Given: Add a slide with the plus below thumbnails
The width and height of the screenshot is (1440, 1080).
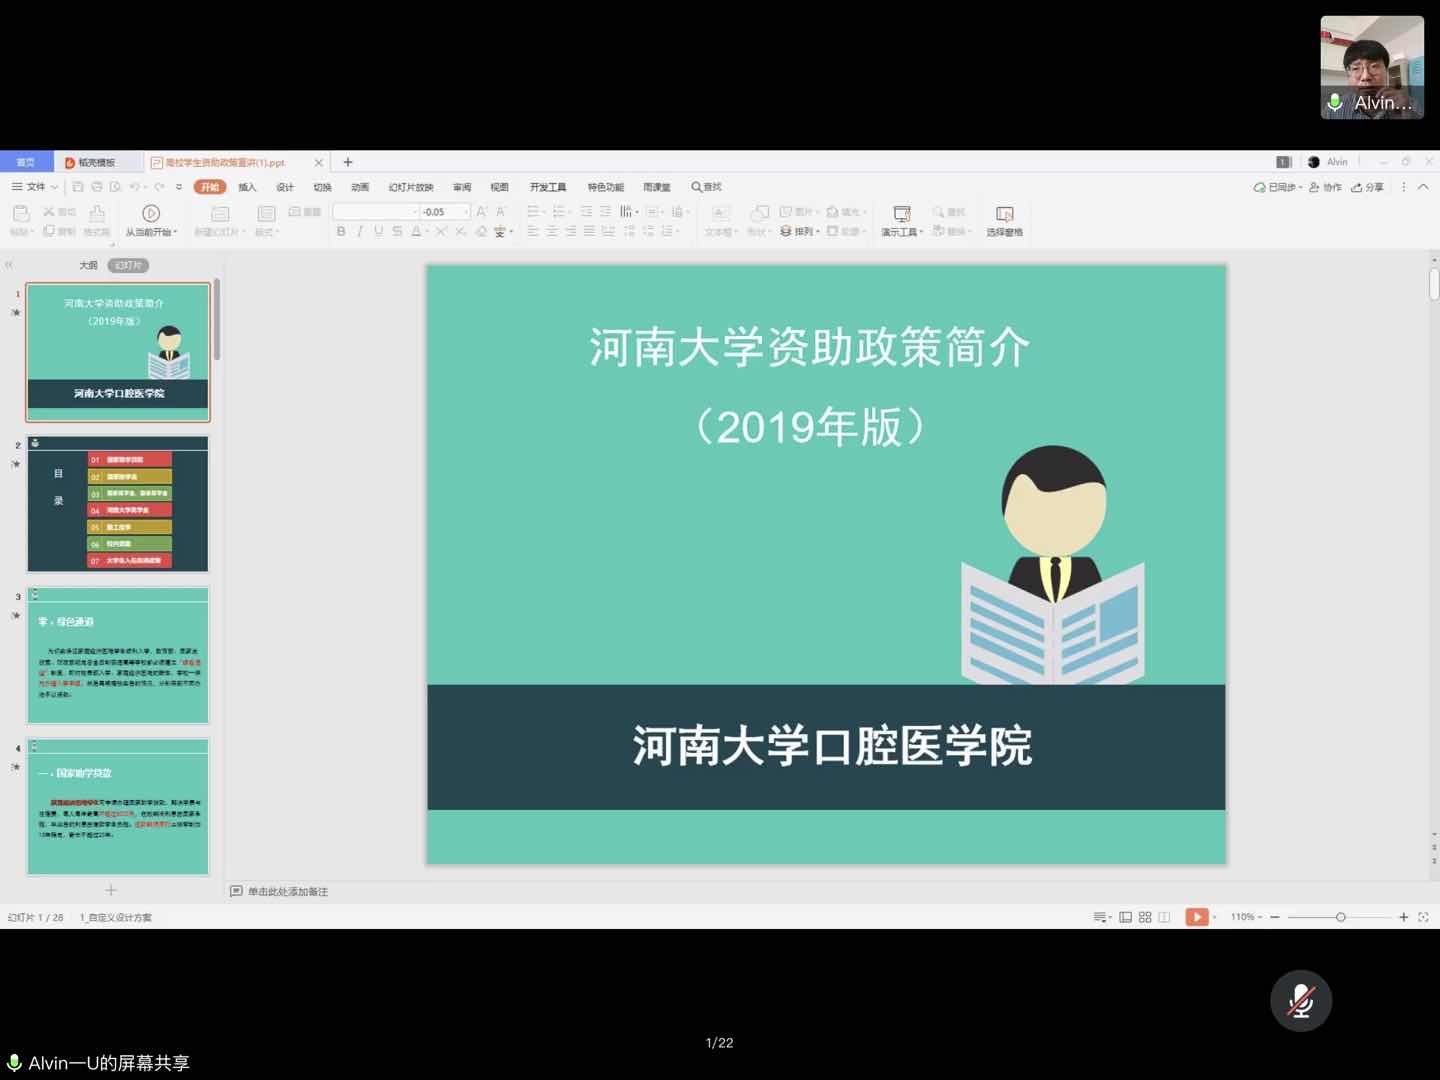Looking at the screenshot, I should tap(111, 890).
